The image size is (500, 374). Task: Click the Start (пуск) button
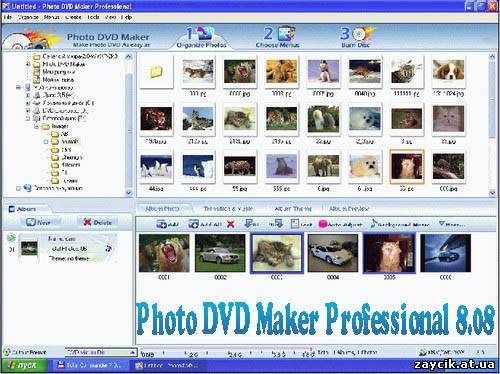point(23,366)
